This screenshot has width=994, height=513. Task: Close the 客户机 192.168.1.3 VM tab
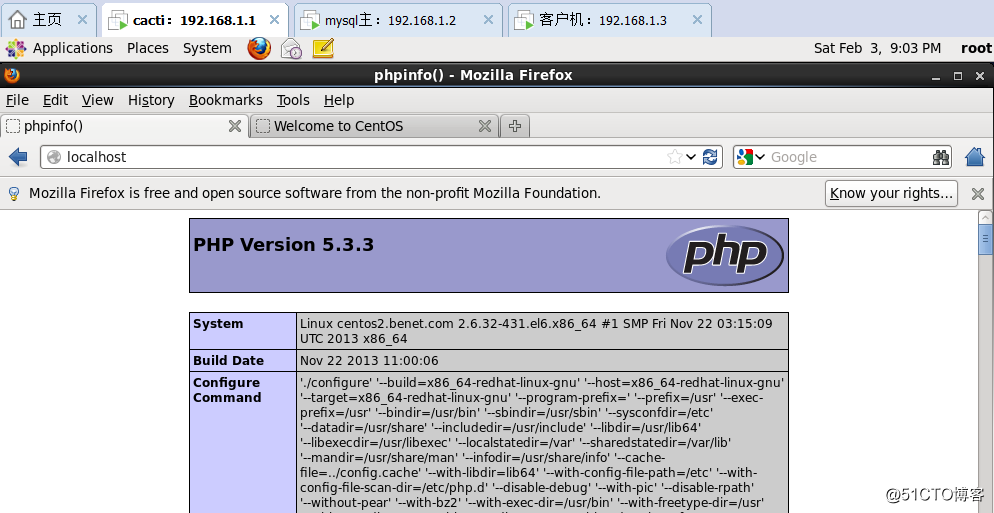(697, 20)
